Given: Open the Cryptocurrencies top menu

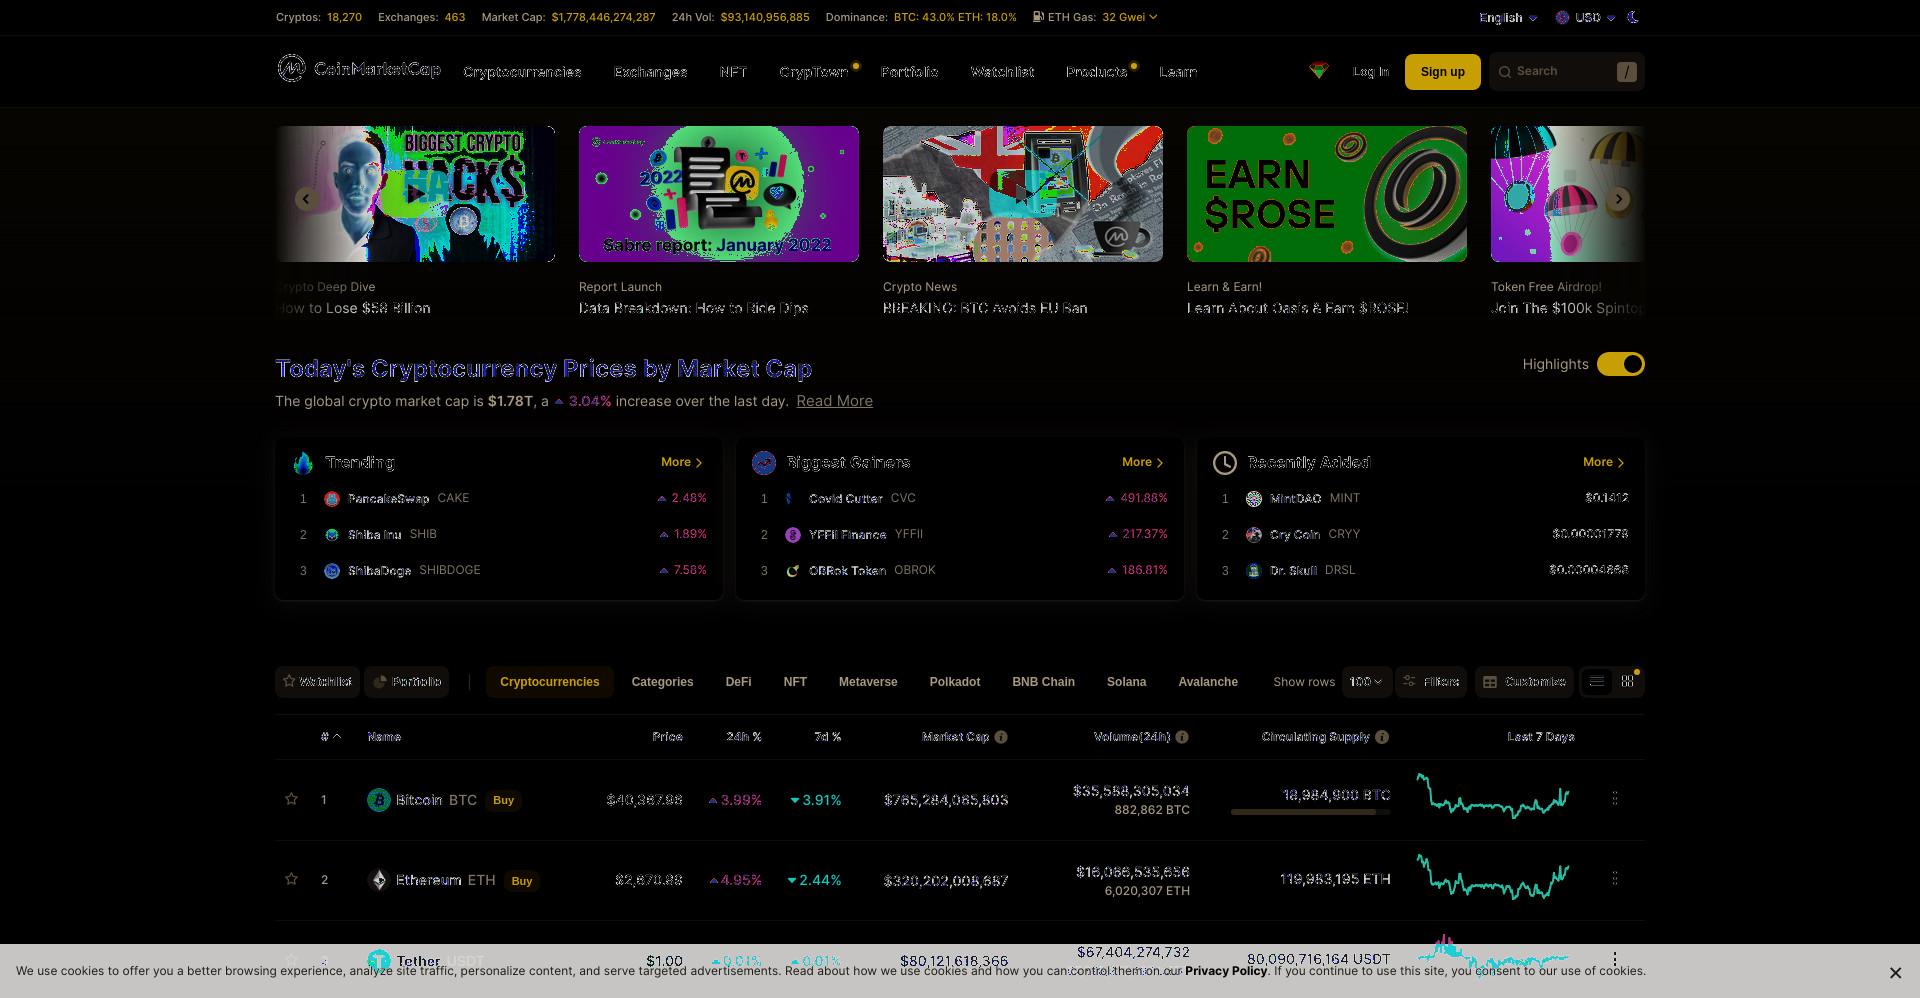Looking at the screenshot, I should coord(522,72).
